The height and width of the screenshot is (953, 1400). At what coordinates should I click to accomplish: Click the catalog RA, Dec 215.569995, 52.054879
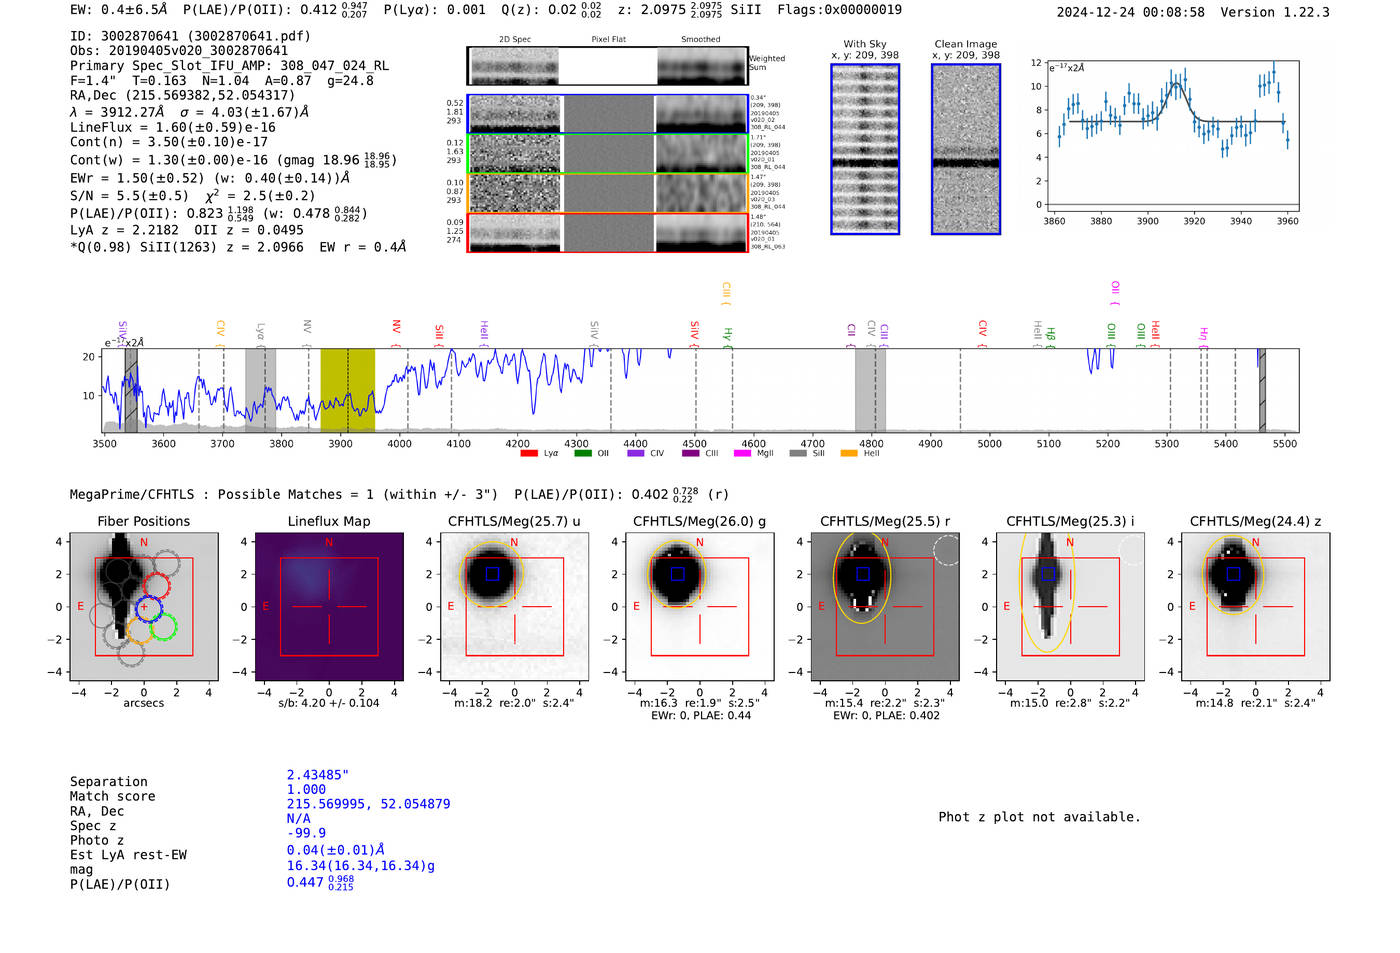[x=368, y=804]
